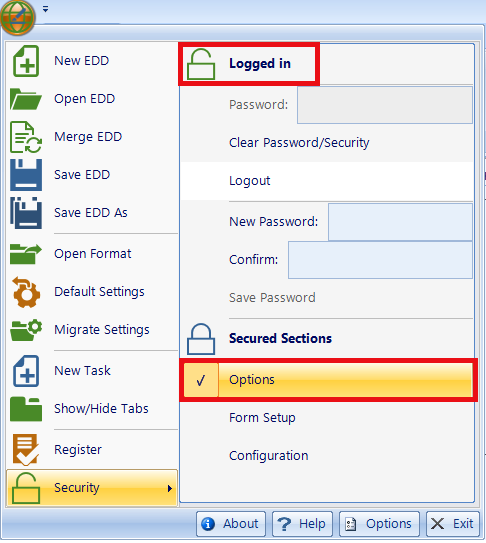Click the Migrate Settings icon

tap(26, 330)
